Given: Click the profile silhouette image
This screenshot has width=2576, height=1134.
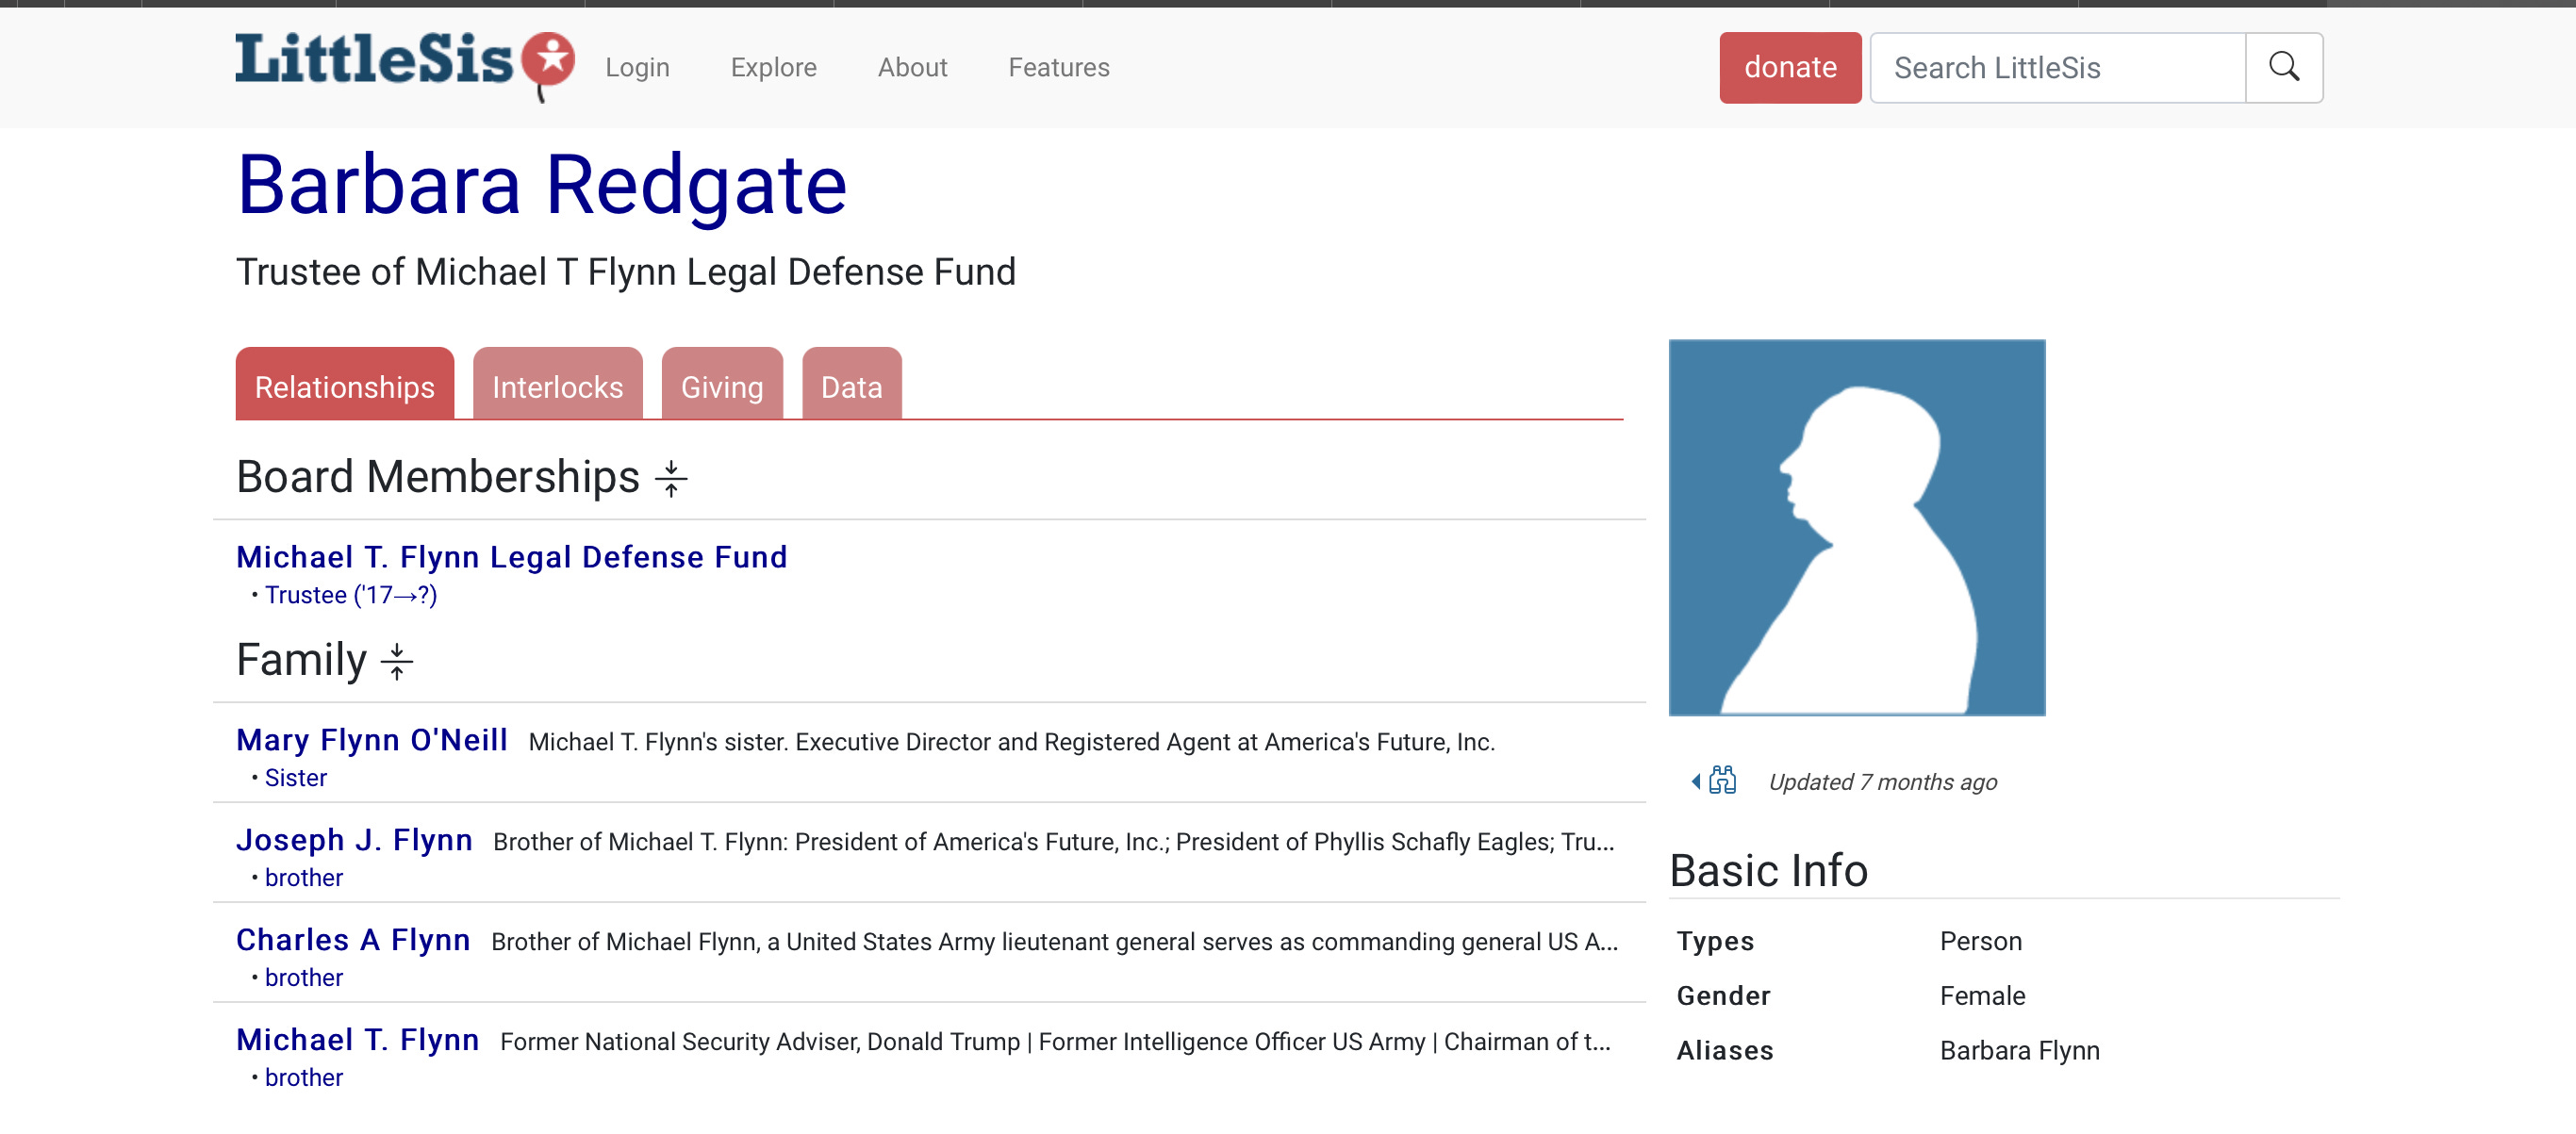Looking at the screenshot, I should point(1856,527).
